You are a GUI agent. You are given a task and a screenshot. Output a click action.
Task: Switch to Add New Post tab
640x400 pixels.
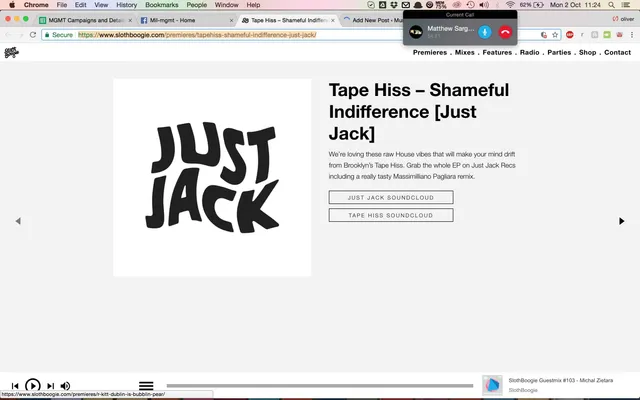(373, 20)
